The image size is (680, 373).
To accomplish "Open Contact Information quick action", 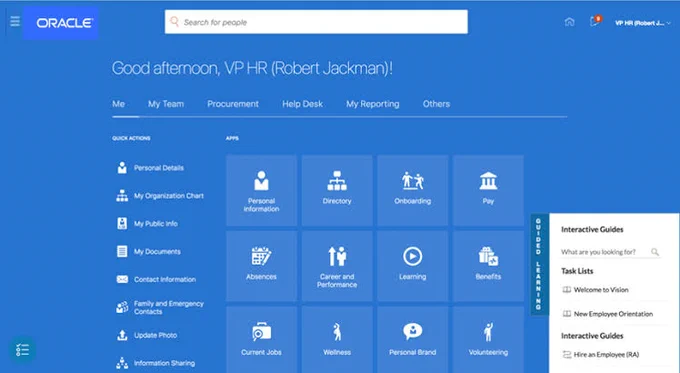I will 165,279.
